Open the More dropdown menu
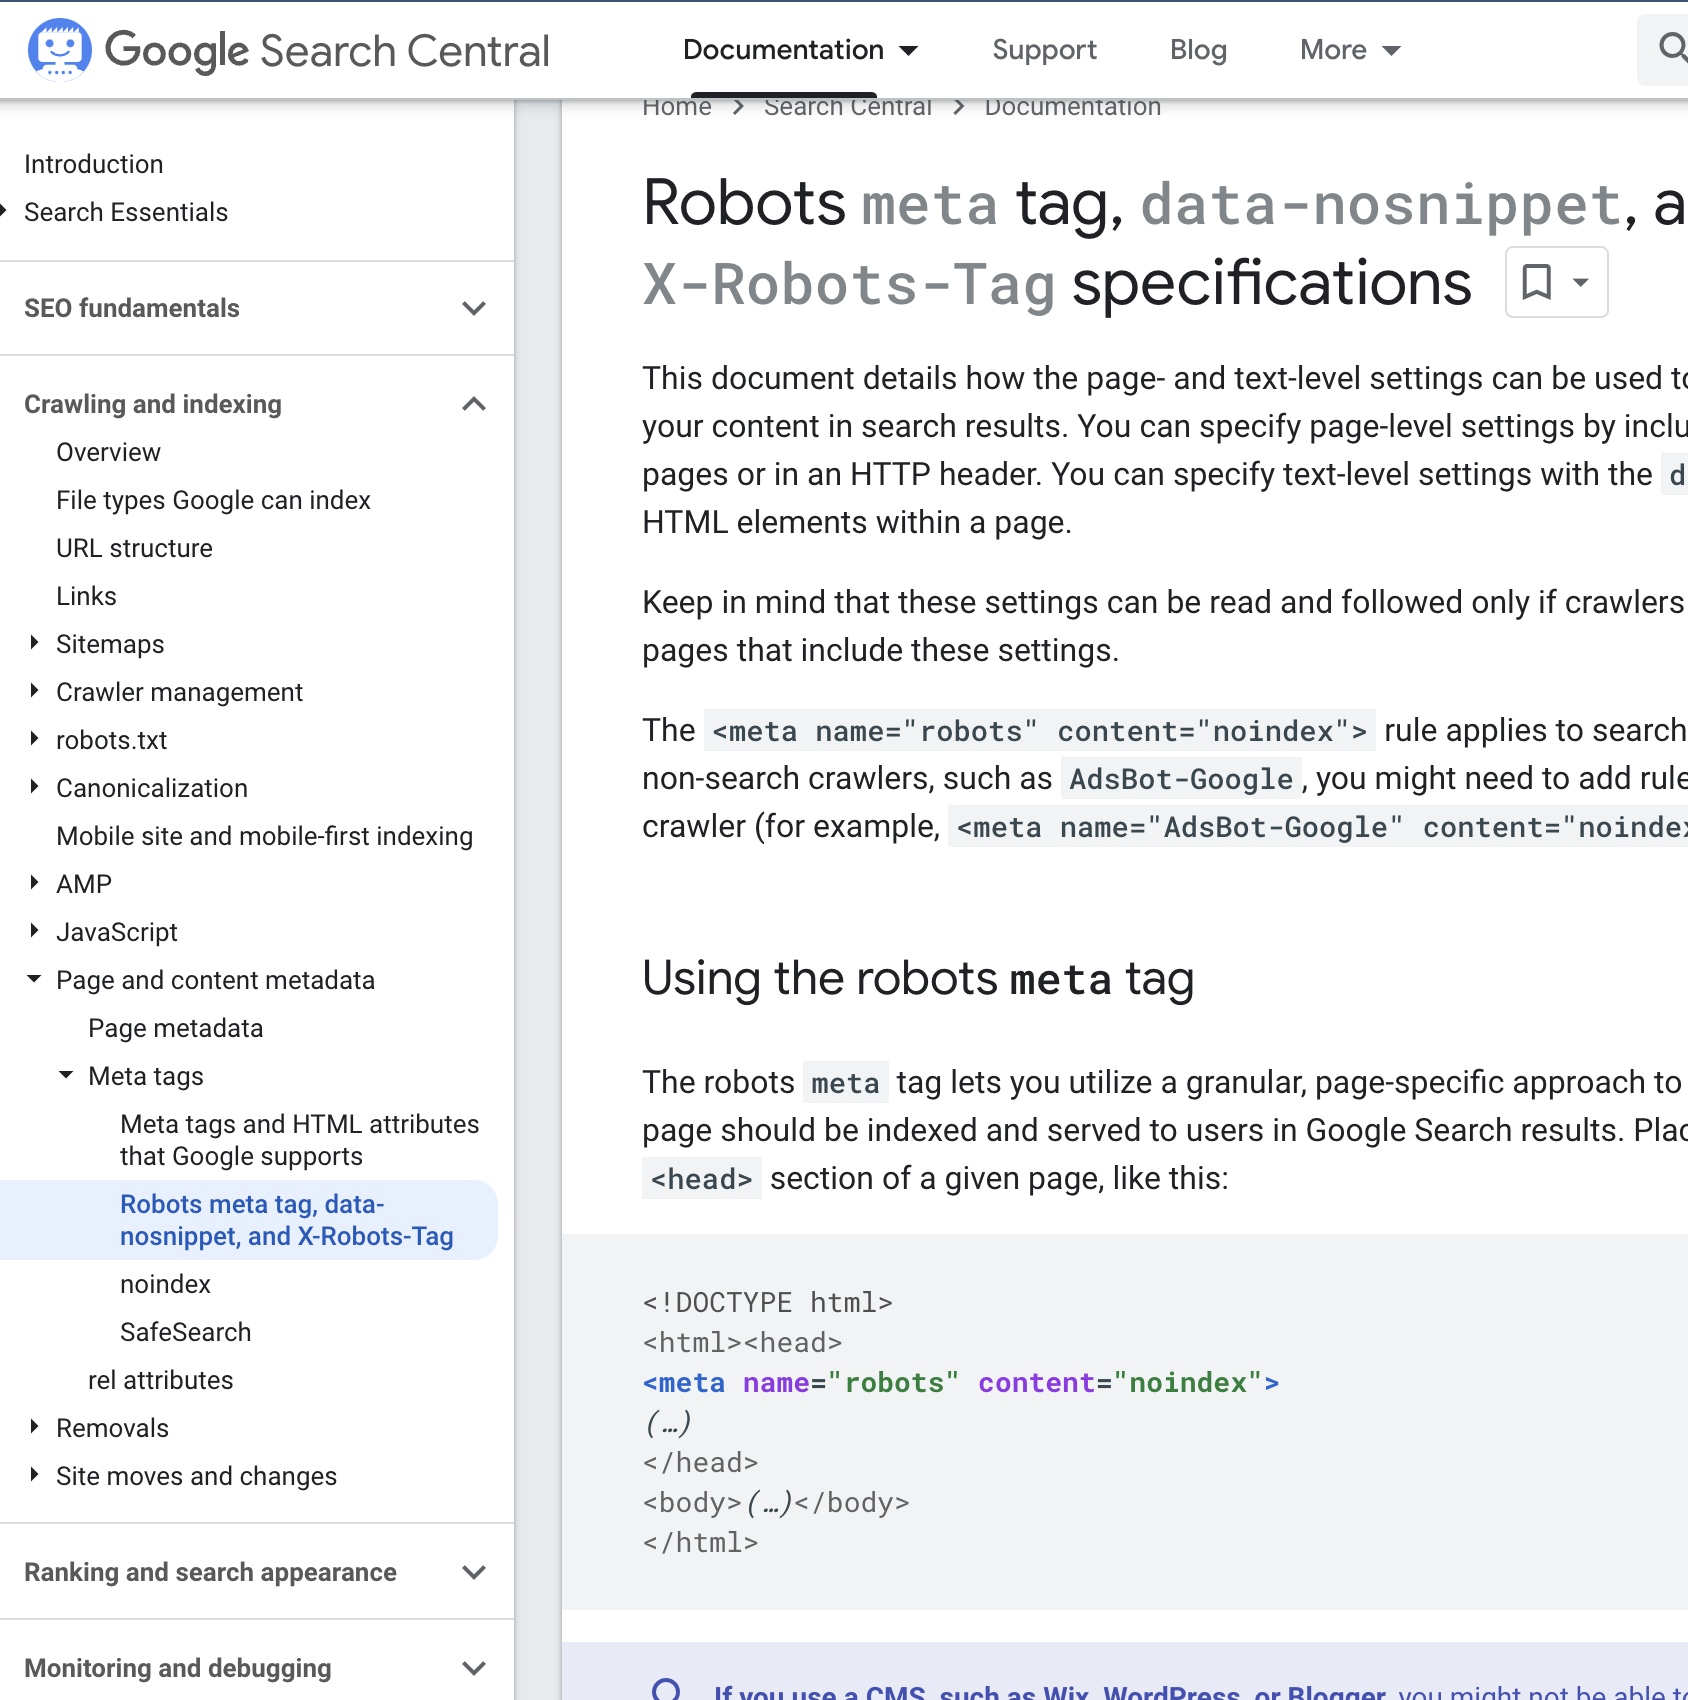Image resolution: width=1688 pixels, height=1700 pixels. click(1350, 49)
